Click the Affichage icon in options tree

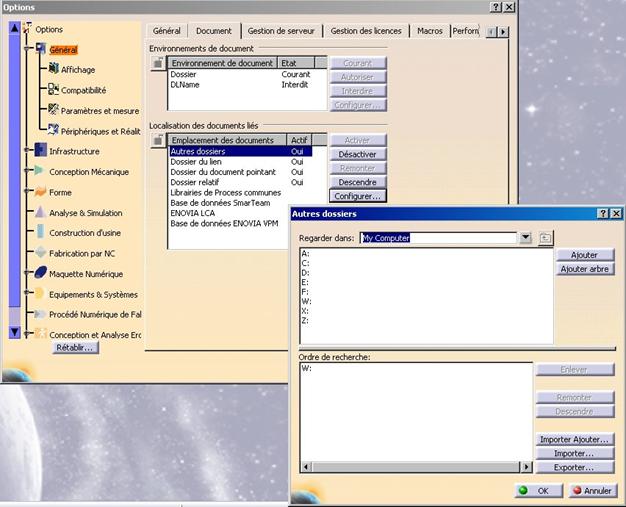click(53, 69)
